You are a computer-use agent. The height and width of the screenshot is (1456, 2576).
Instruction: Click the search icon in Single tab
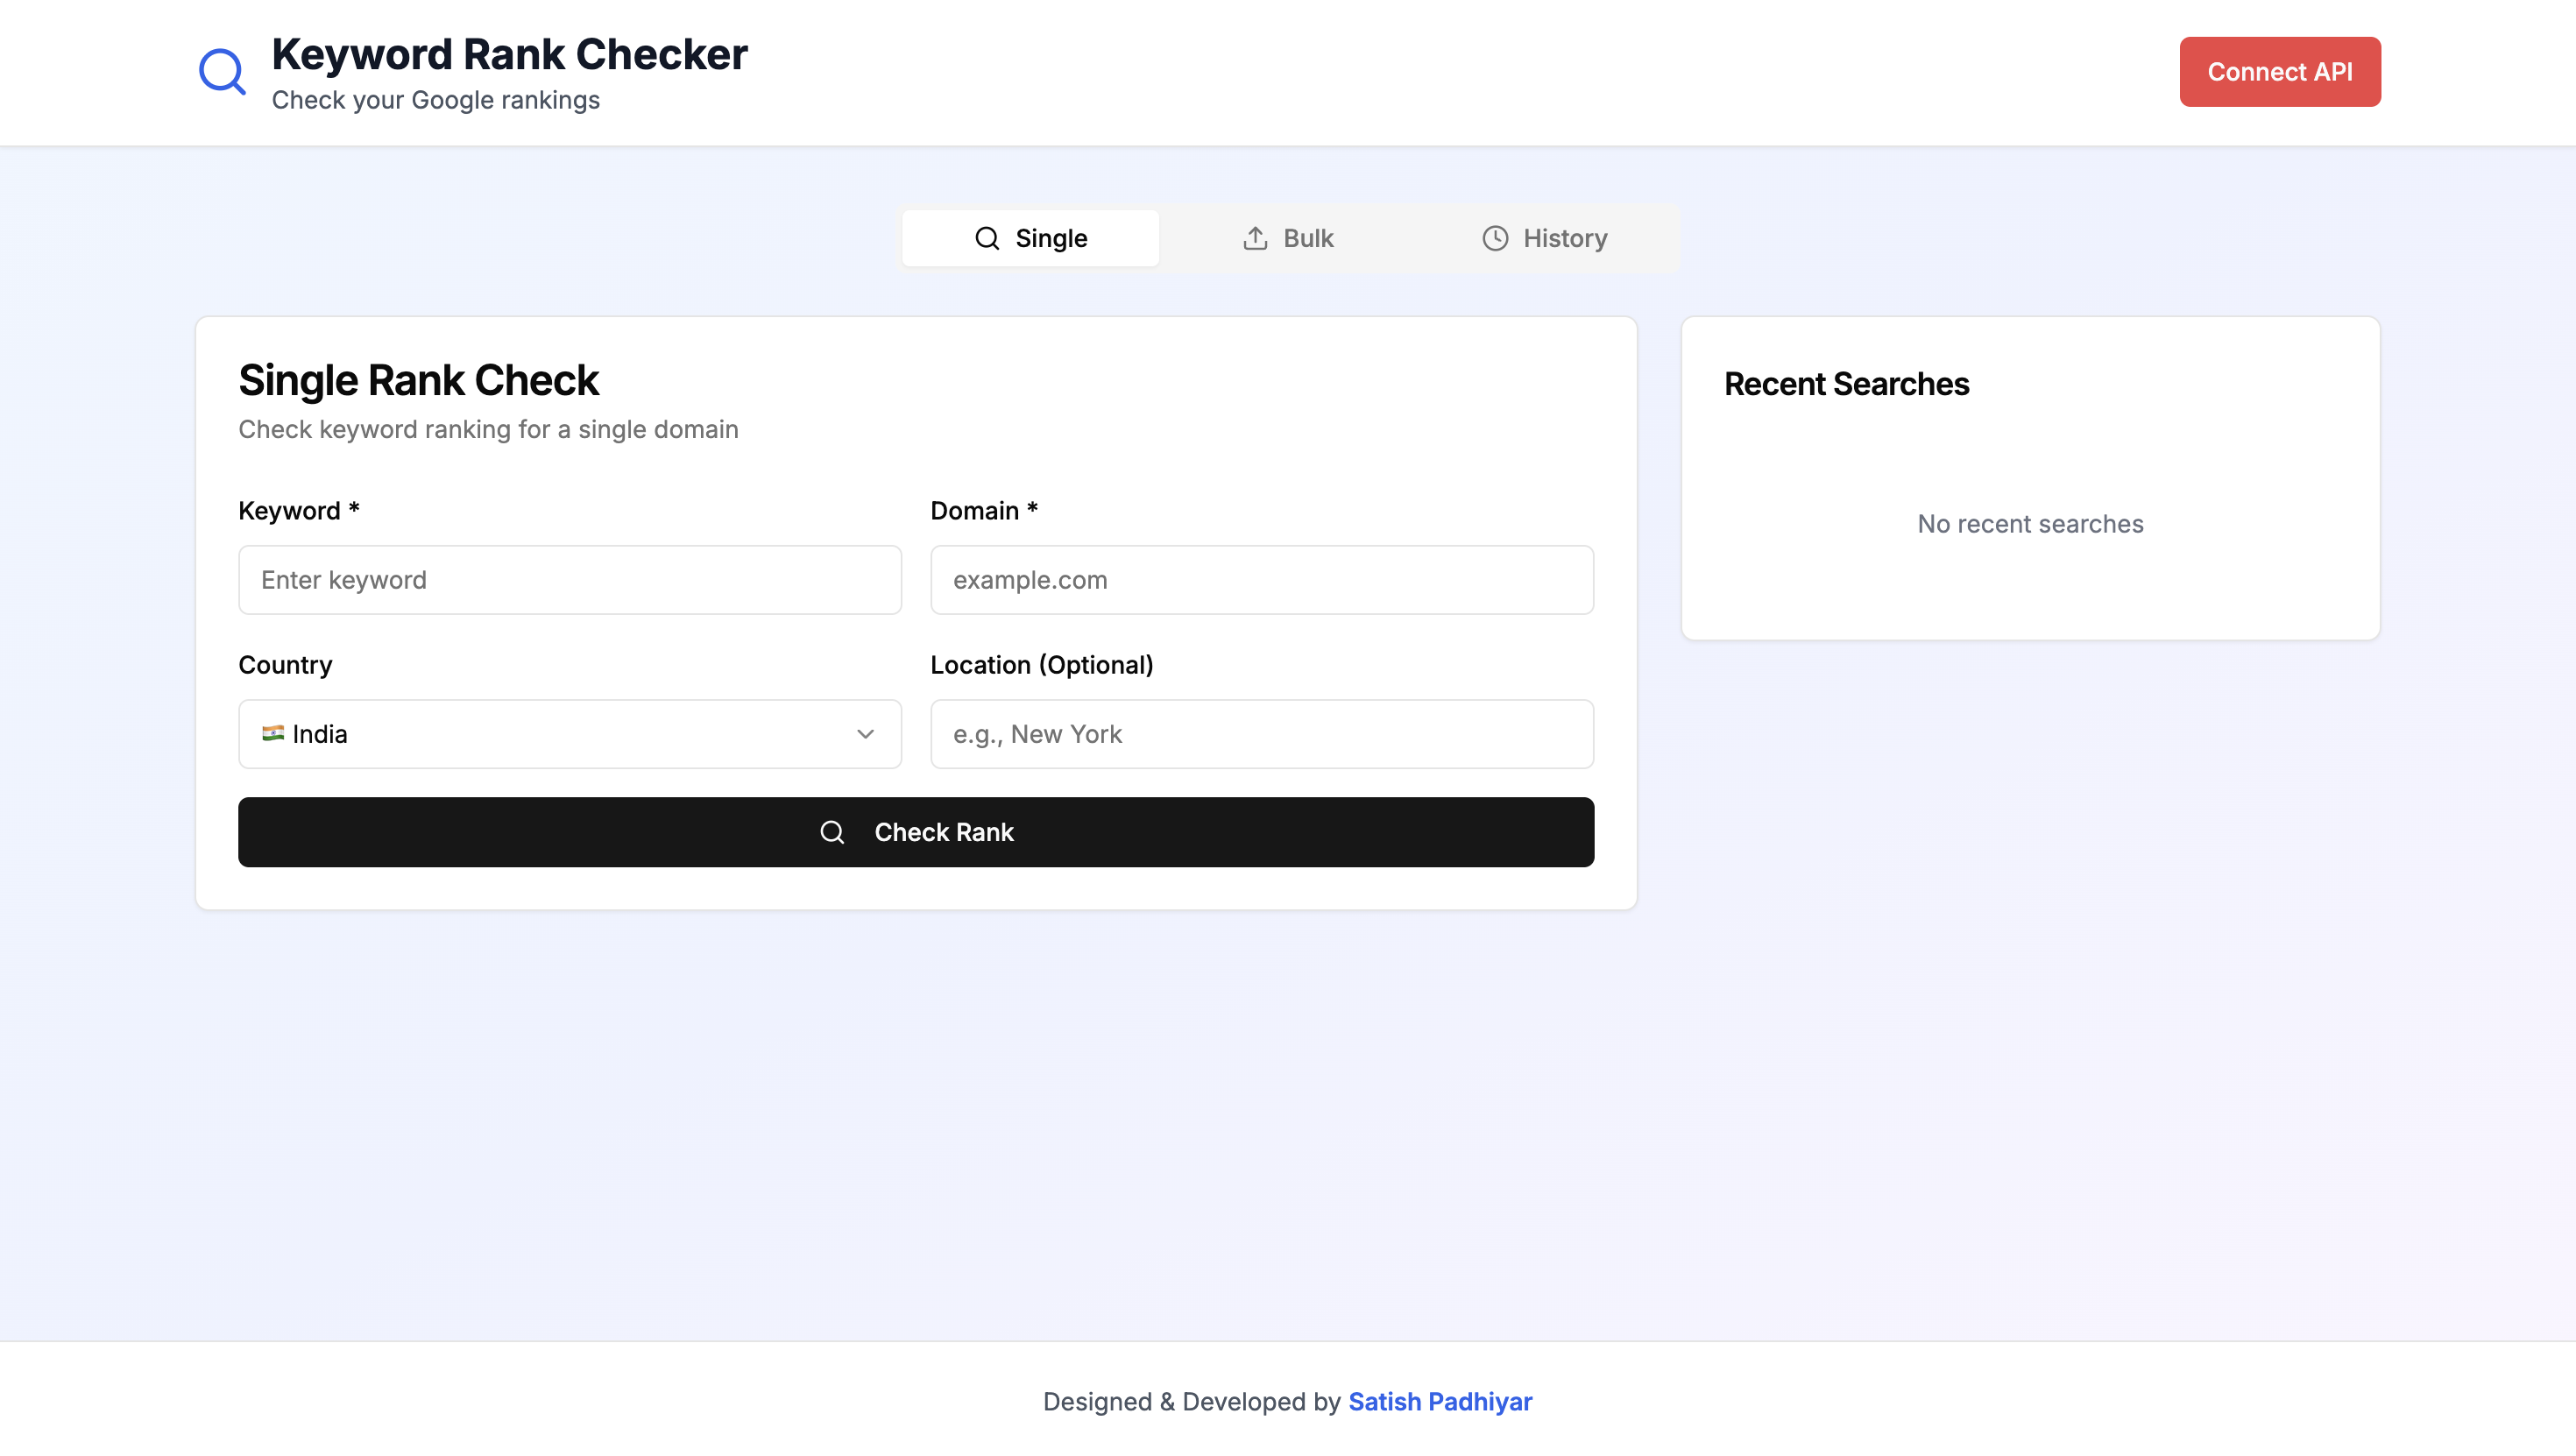point(987,238)
